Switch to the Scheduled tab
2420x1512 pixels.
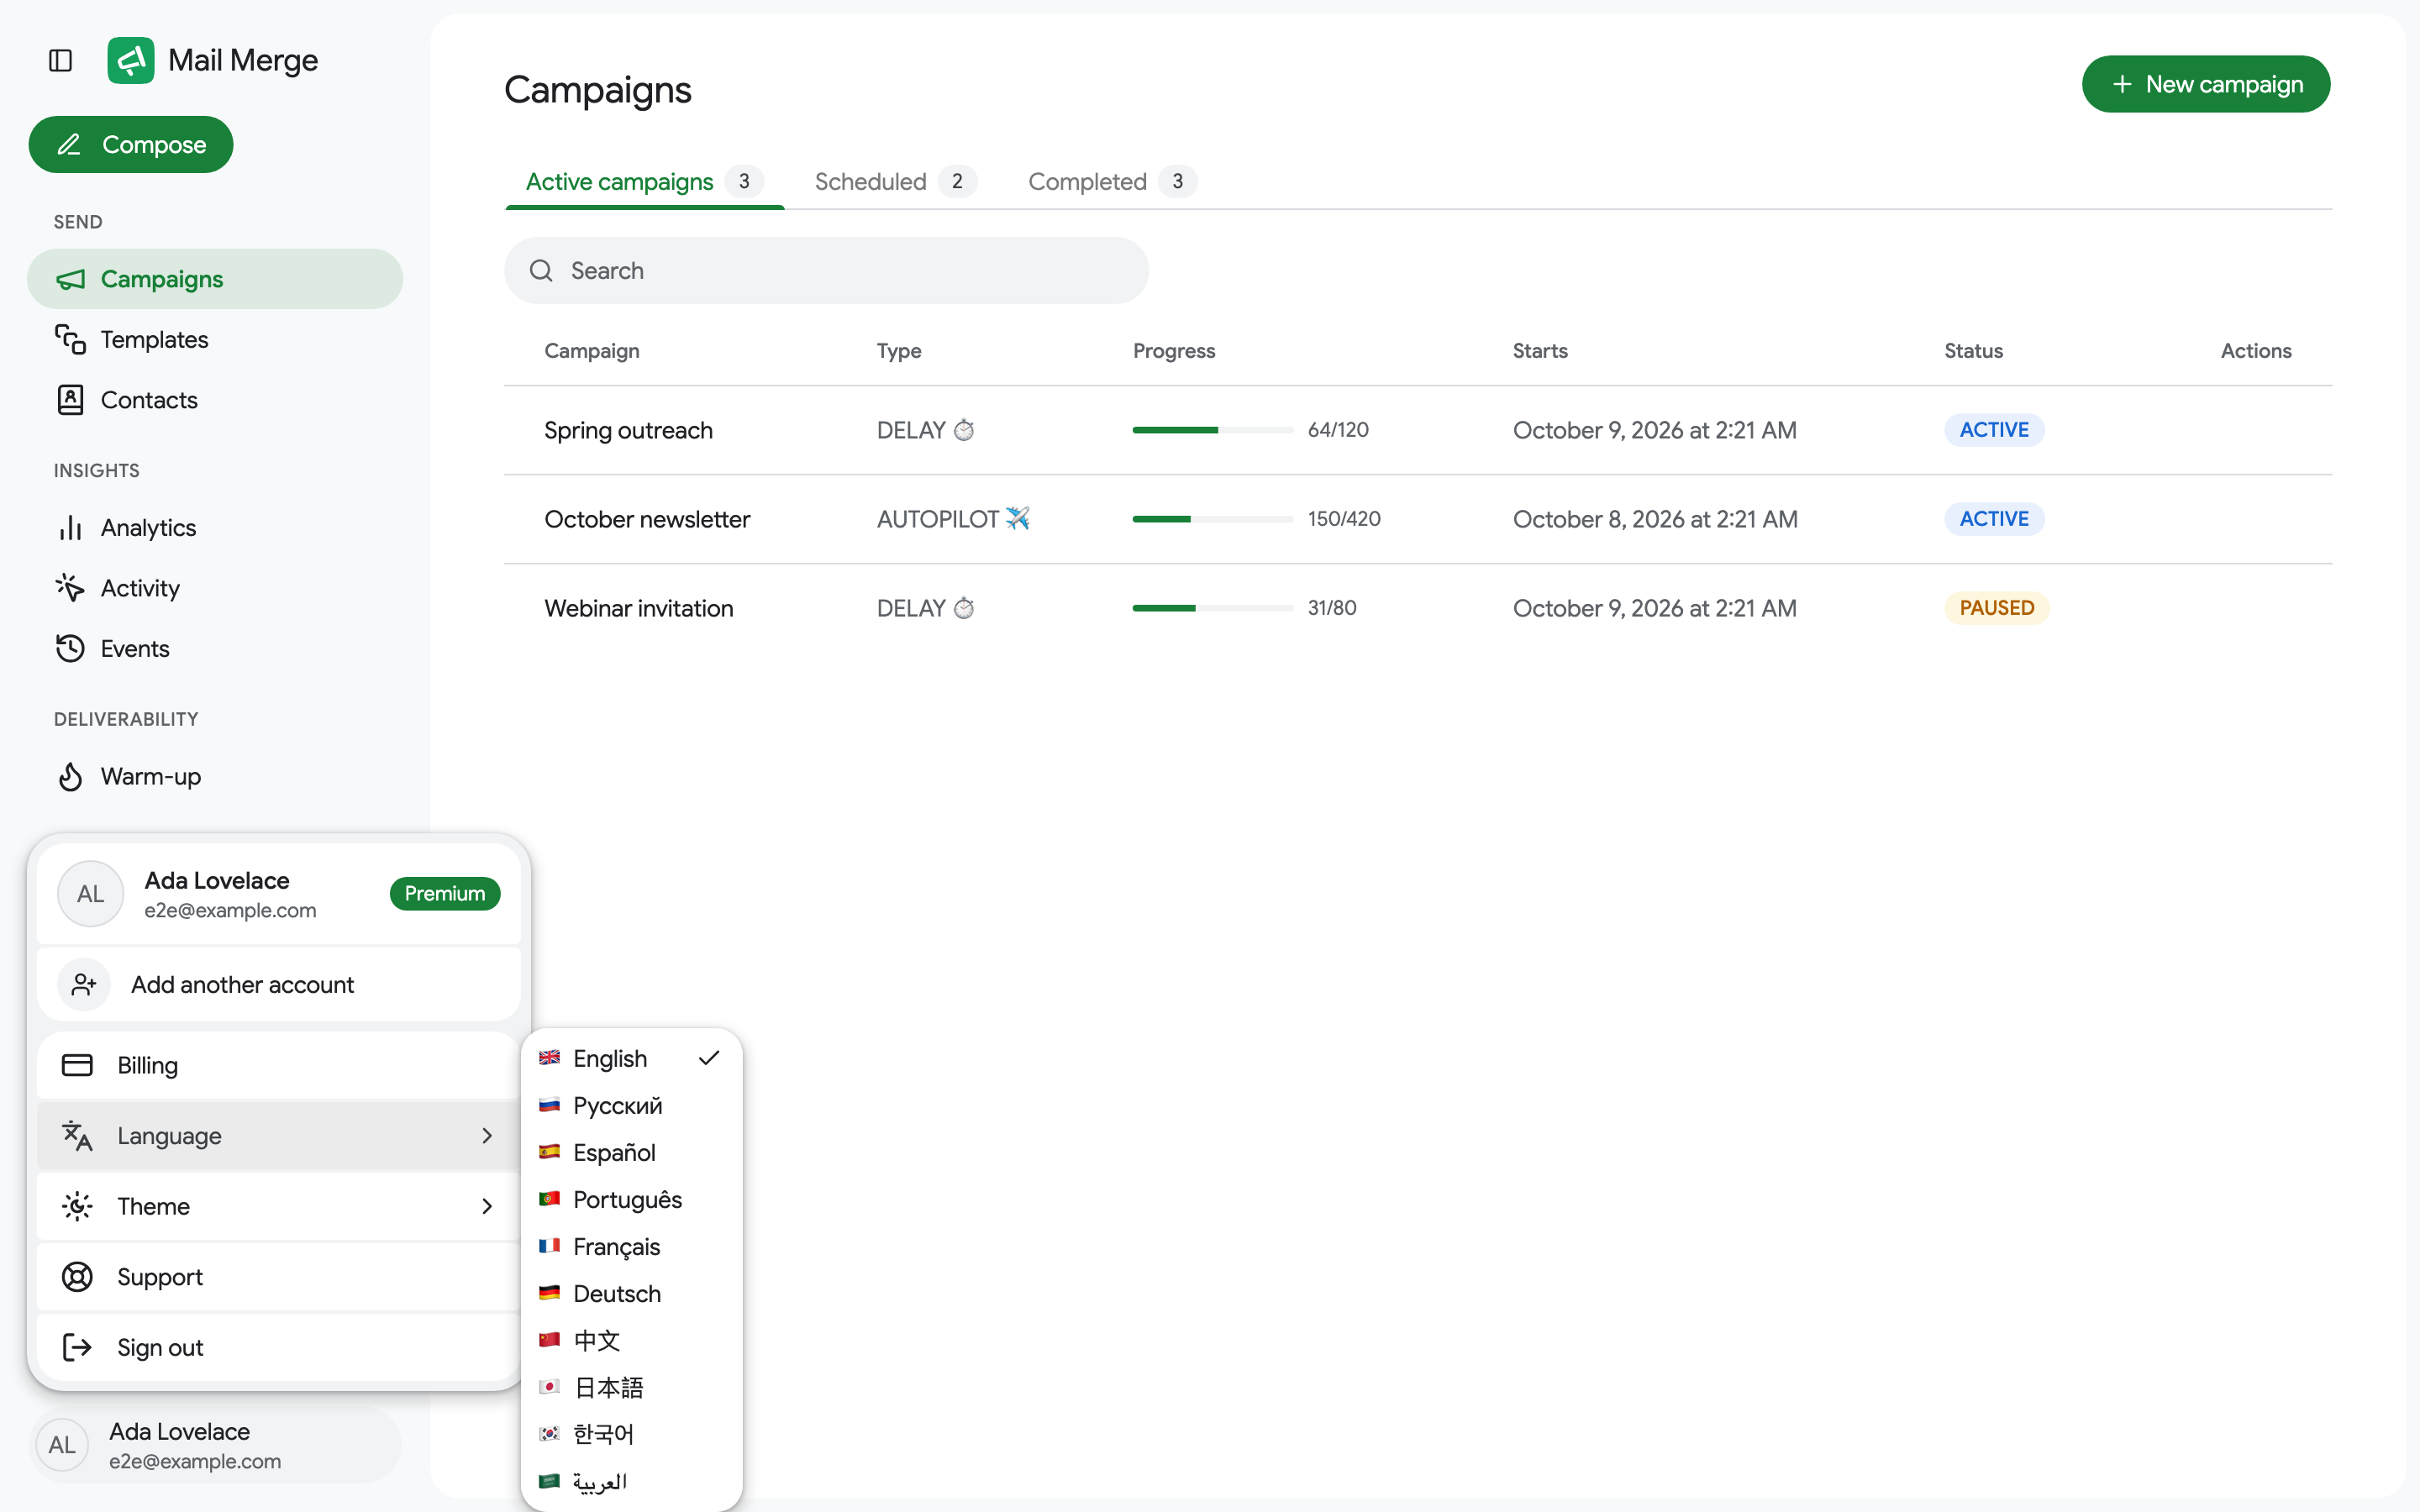(895, 182)
